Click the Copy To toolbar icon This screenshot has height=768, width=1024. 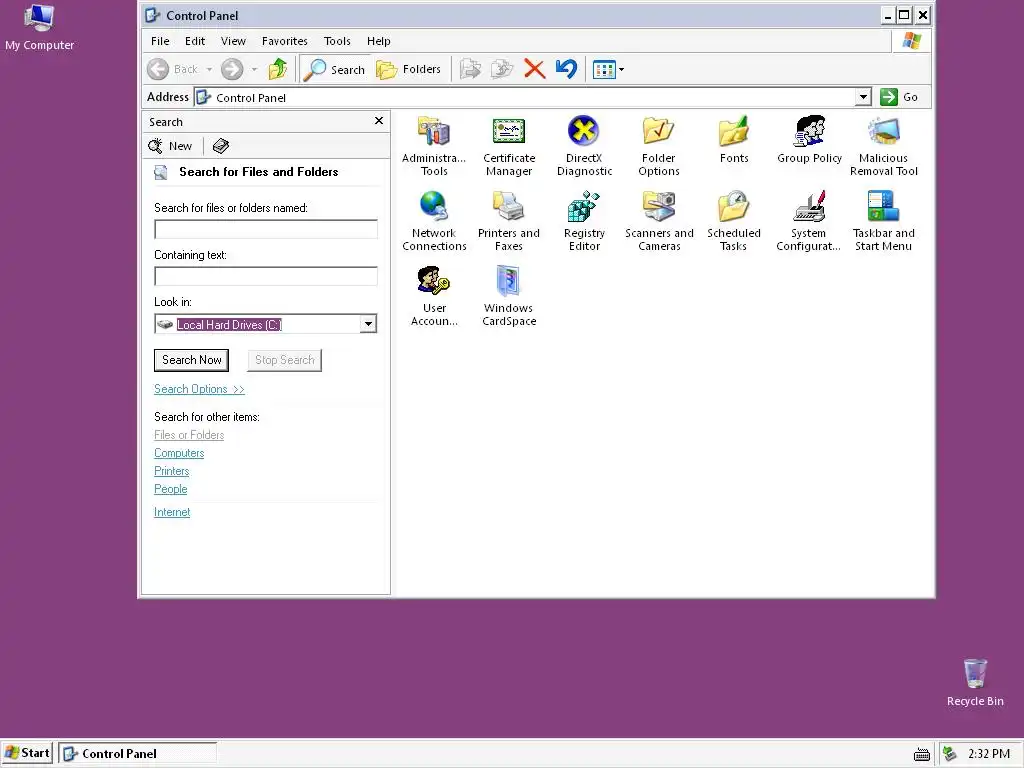point(502,69)
